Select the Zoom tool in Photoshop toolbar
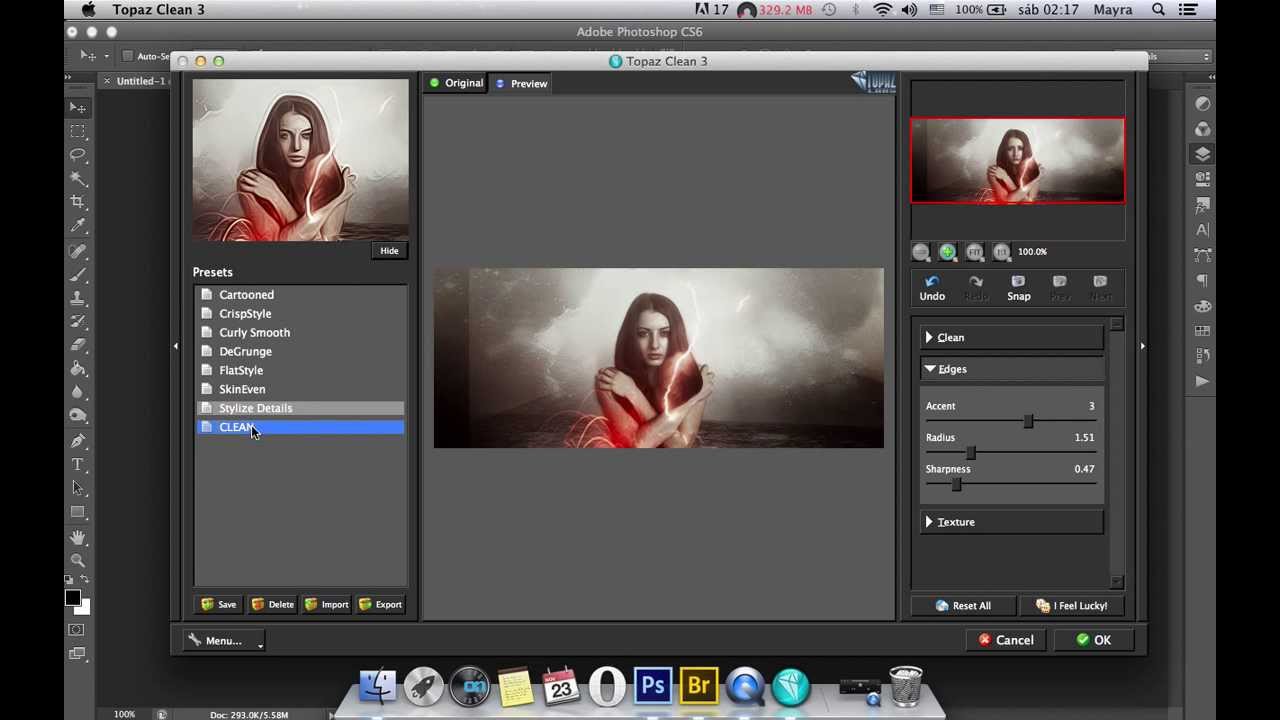 click(78, 561)
